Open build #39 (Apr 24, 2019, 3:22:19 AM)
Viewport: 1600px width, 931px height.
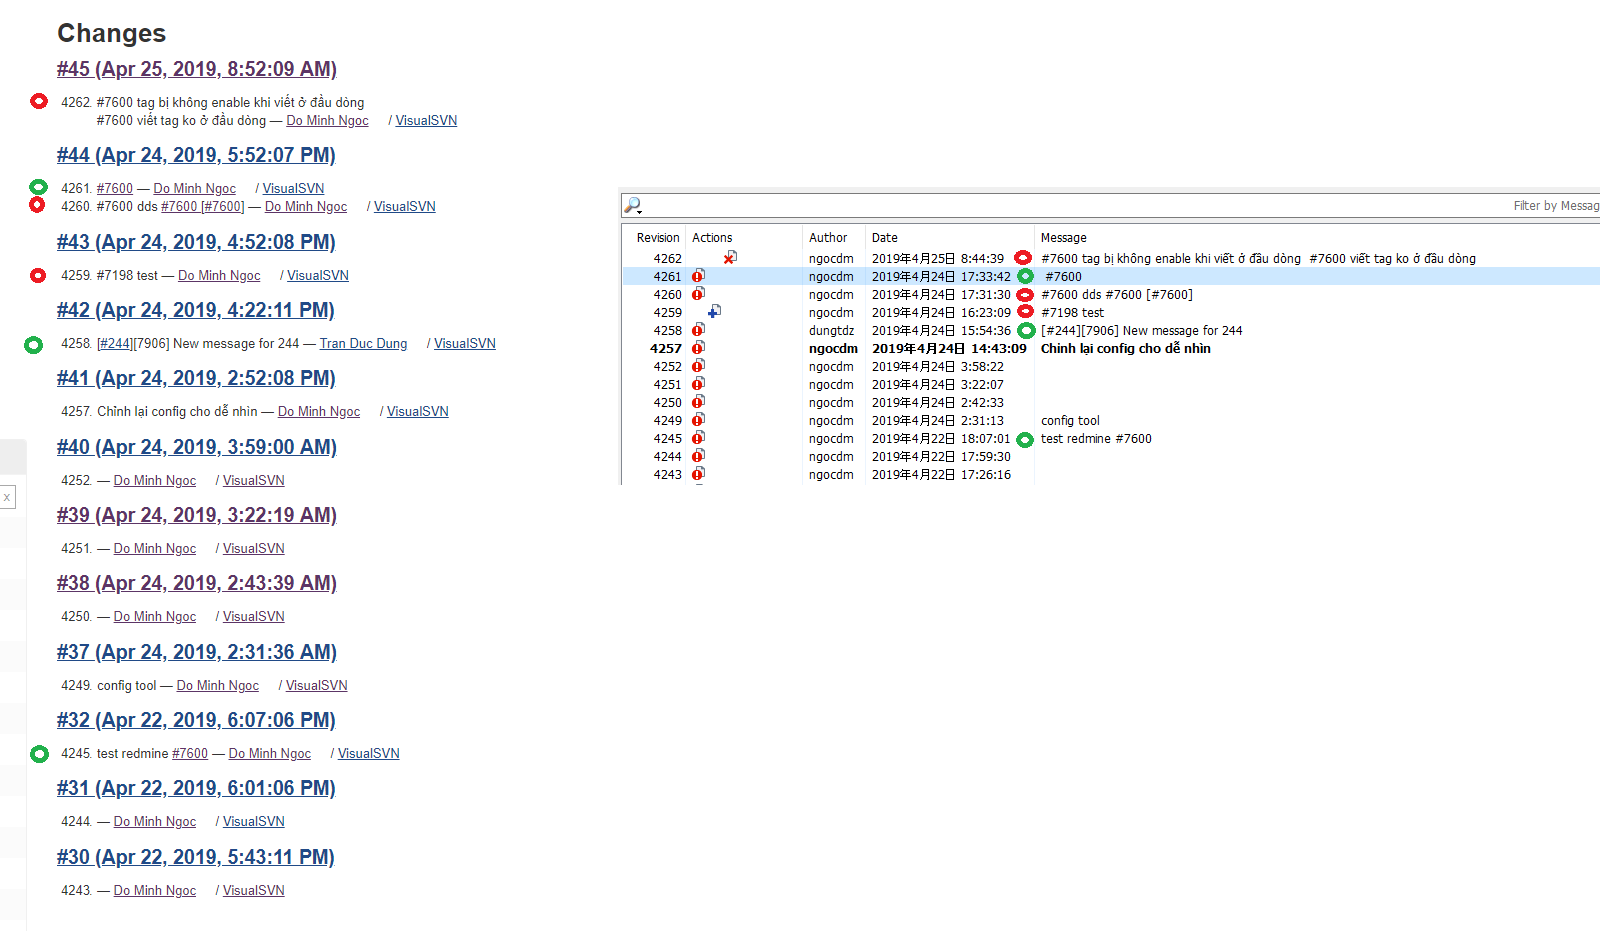(197, 515)
